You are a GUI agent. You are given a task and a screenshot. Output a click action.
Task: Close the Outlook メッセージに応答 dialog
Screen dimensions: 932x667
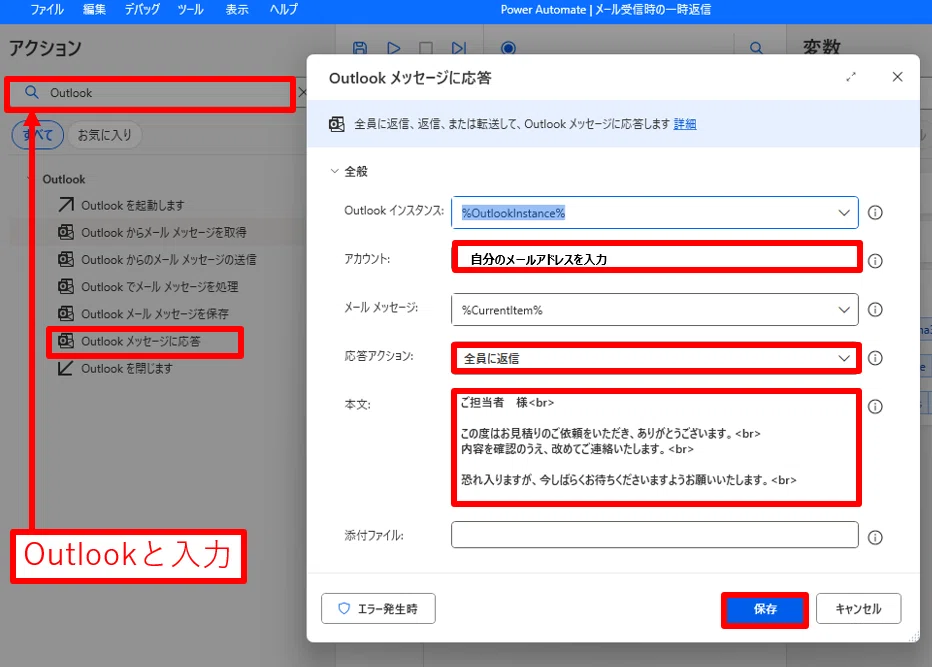(x=898, y=77)
